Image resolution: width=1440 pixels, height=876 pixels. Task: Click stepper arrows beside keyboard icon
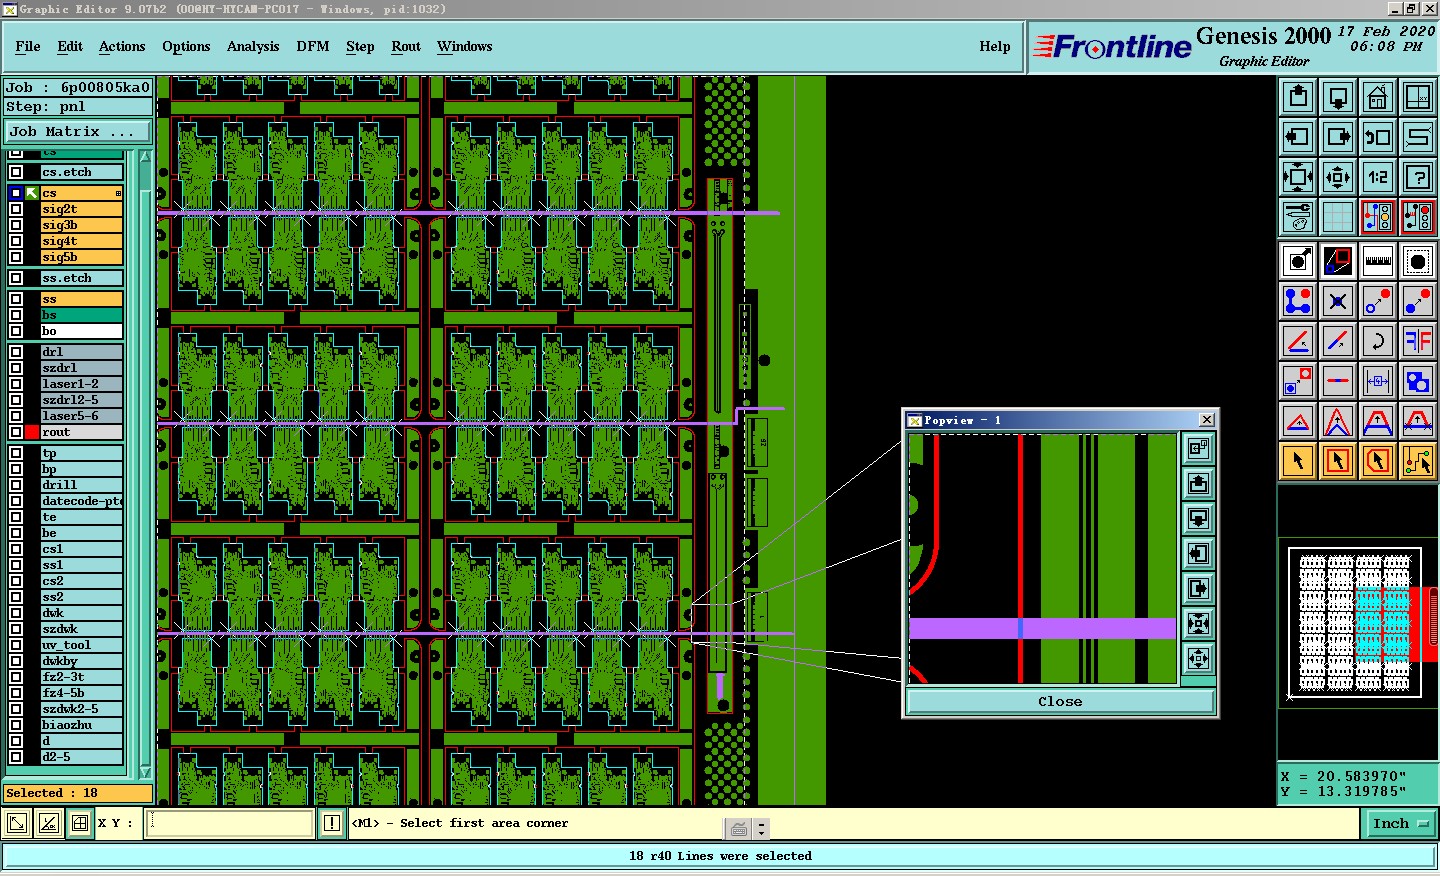click(762, 829)
